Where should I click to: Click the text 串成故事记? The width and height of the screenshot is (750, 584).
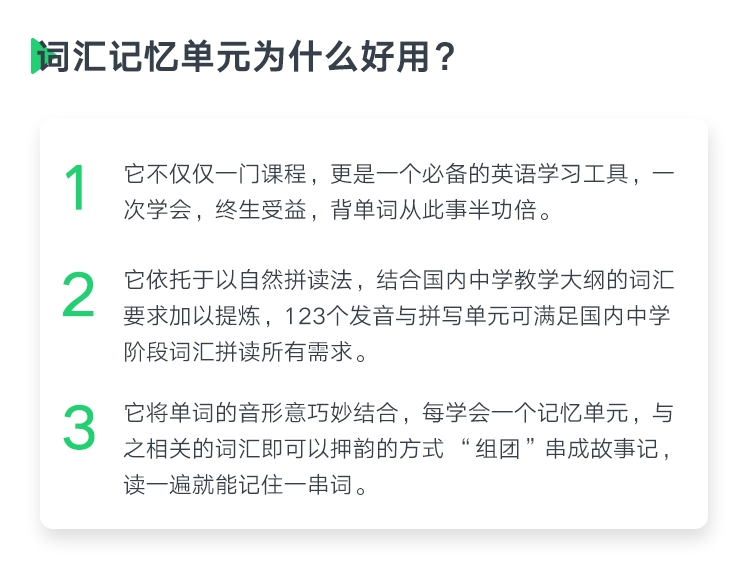click(601, 449)
